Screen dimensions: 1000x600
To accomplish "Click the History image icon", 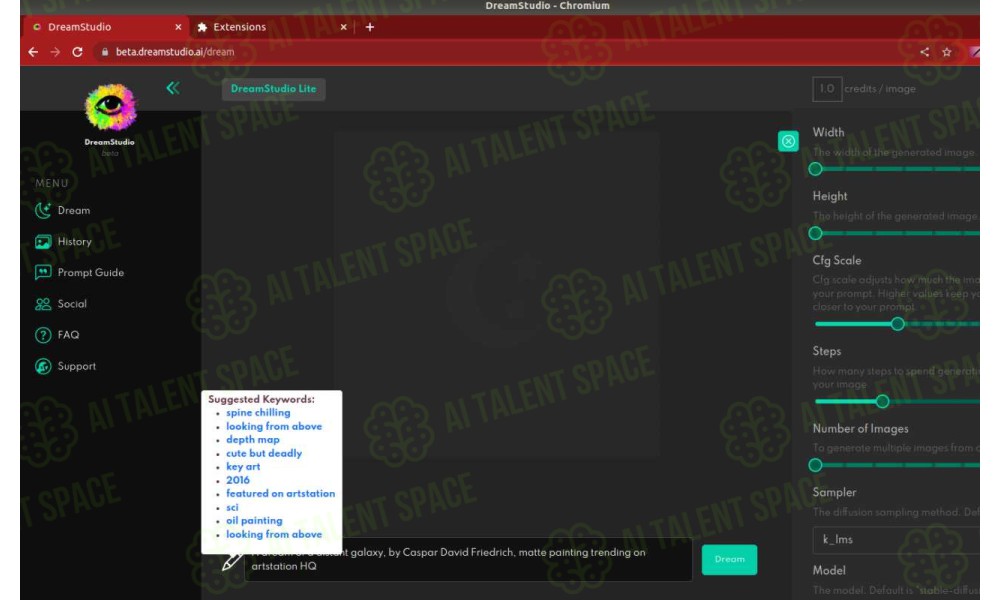I will coord(43,242).
